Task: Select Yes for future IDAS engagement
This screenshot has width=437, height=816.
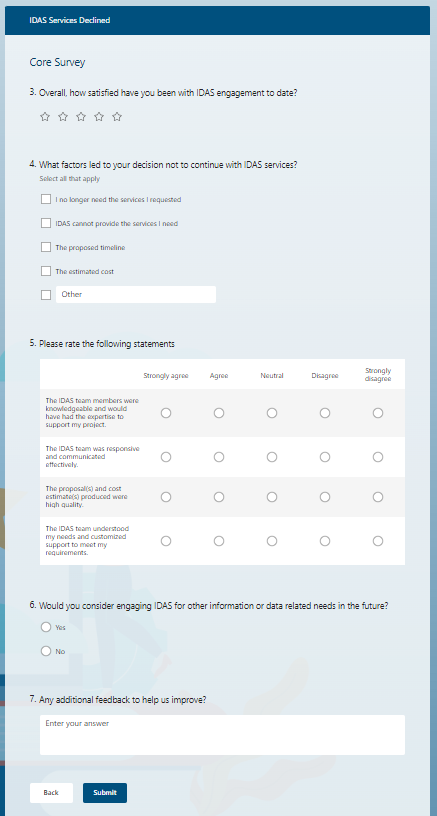Action: point(46,627)
